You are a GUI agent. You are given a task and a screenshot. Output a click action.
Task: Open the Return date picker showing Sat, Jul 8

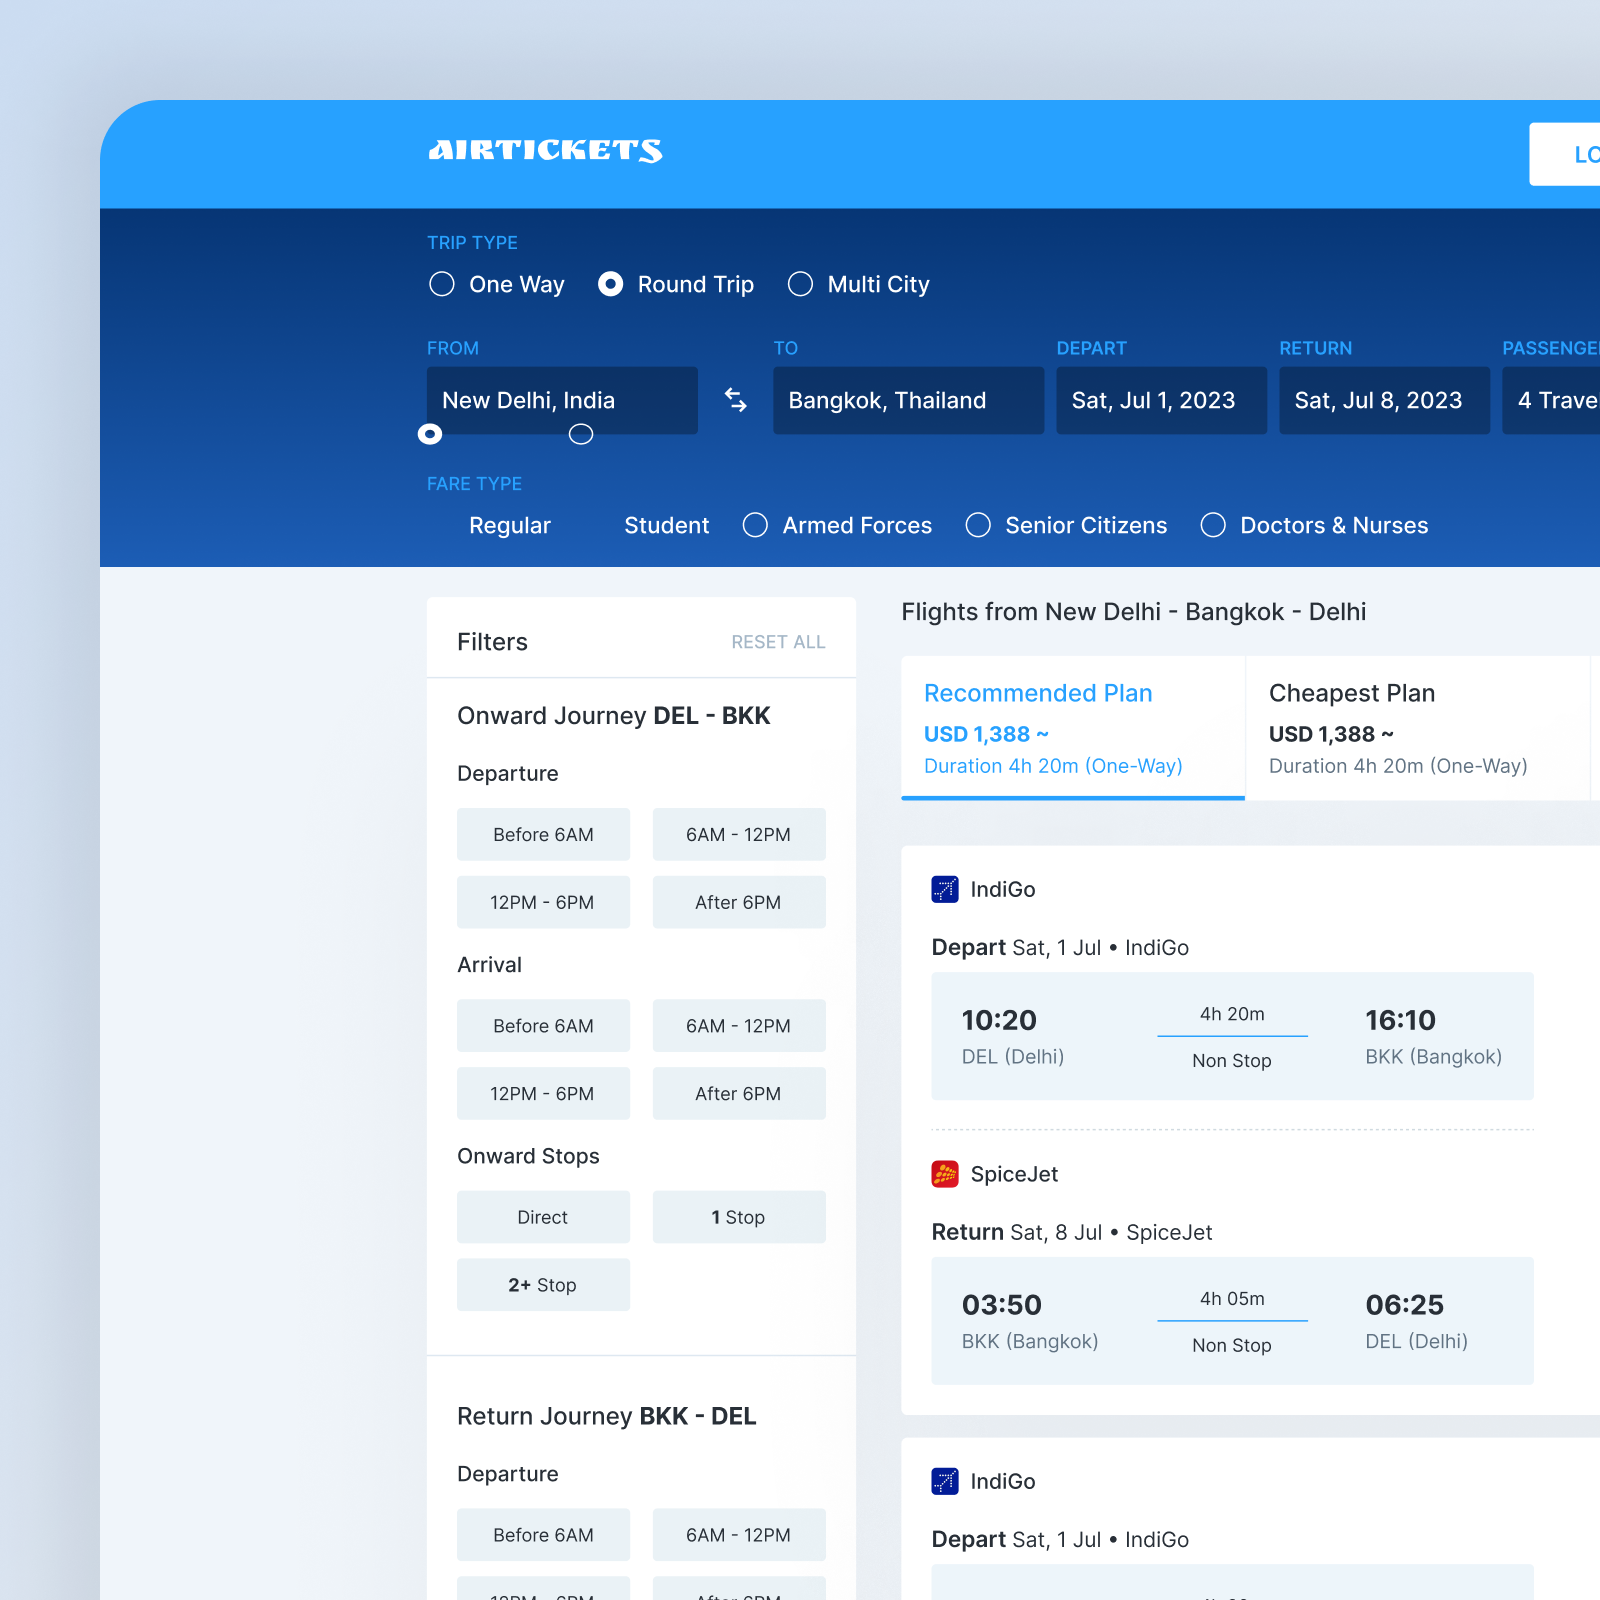coord(1384,400)
